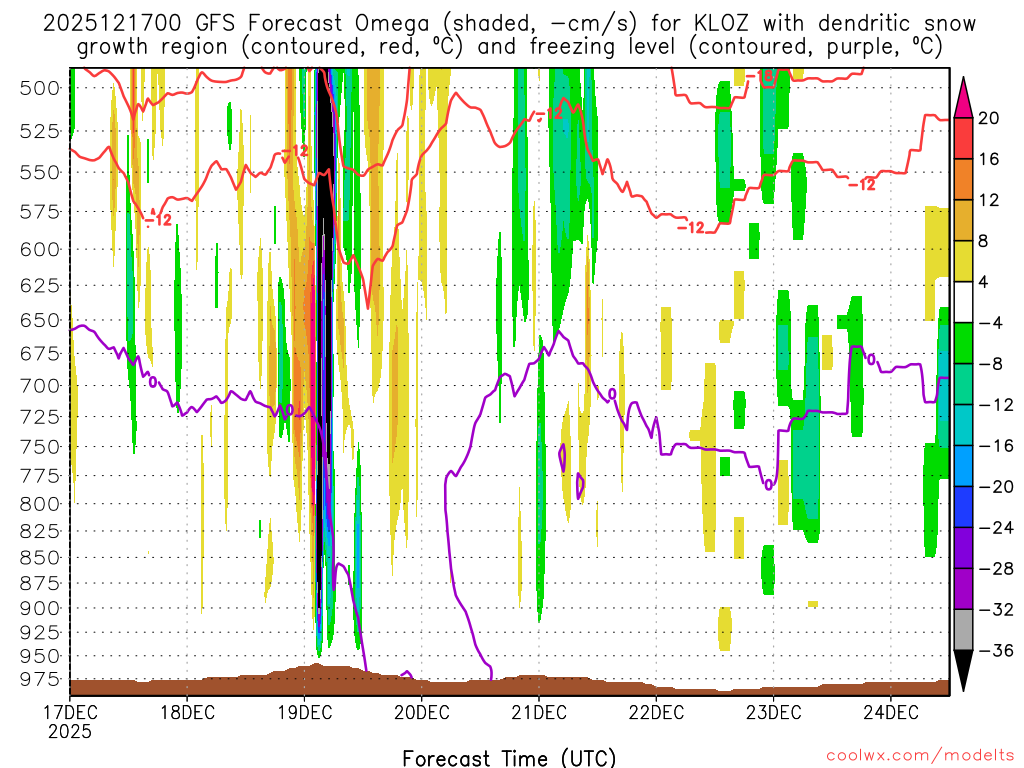Click the 725 pressure level label

pos(40,417)
